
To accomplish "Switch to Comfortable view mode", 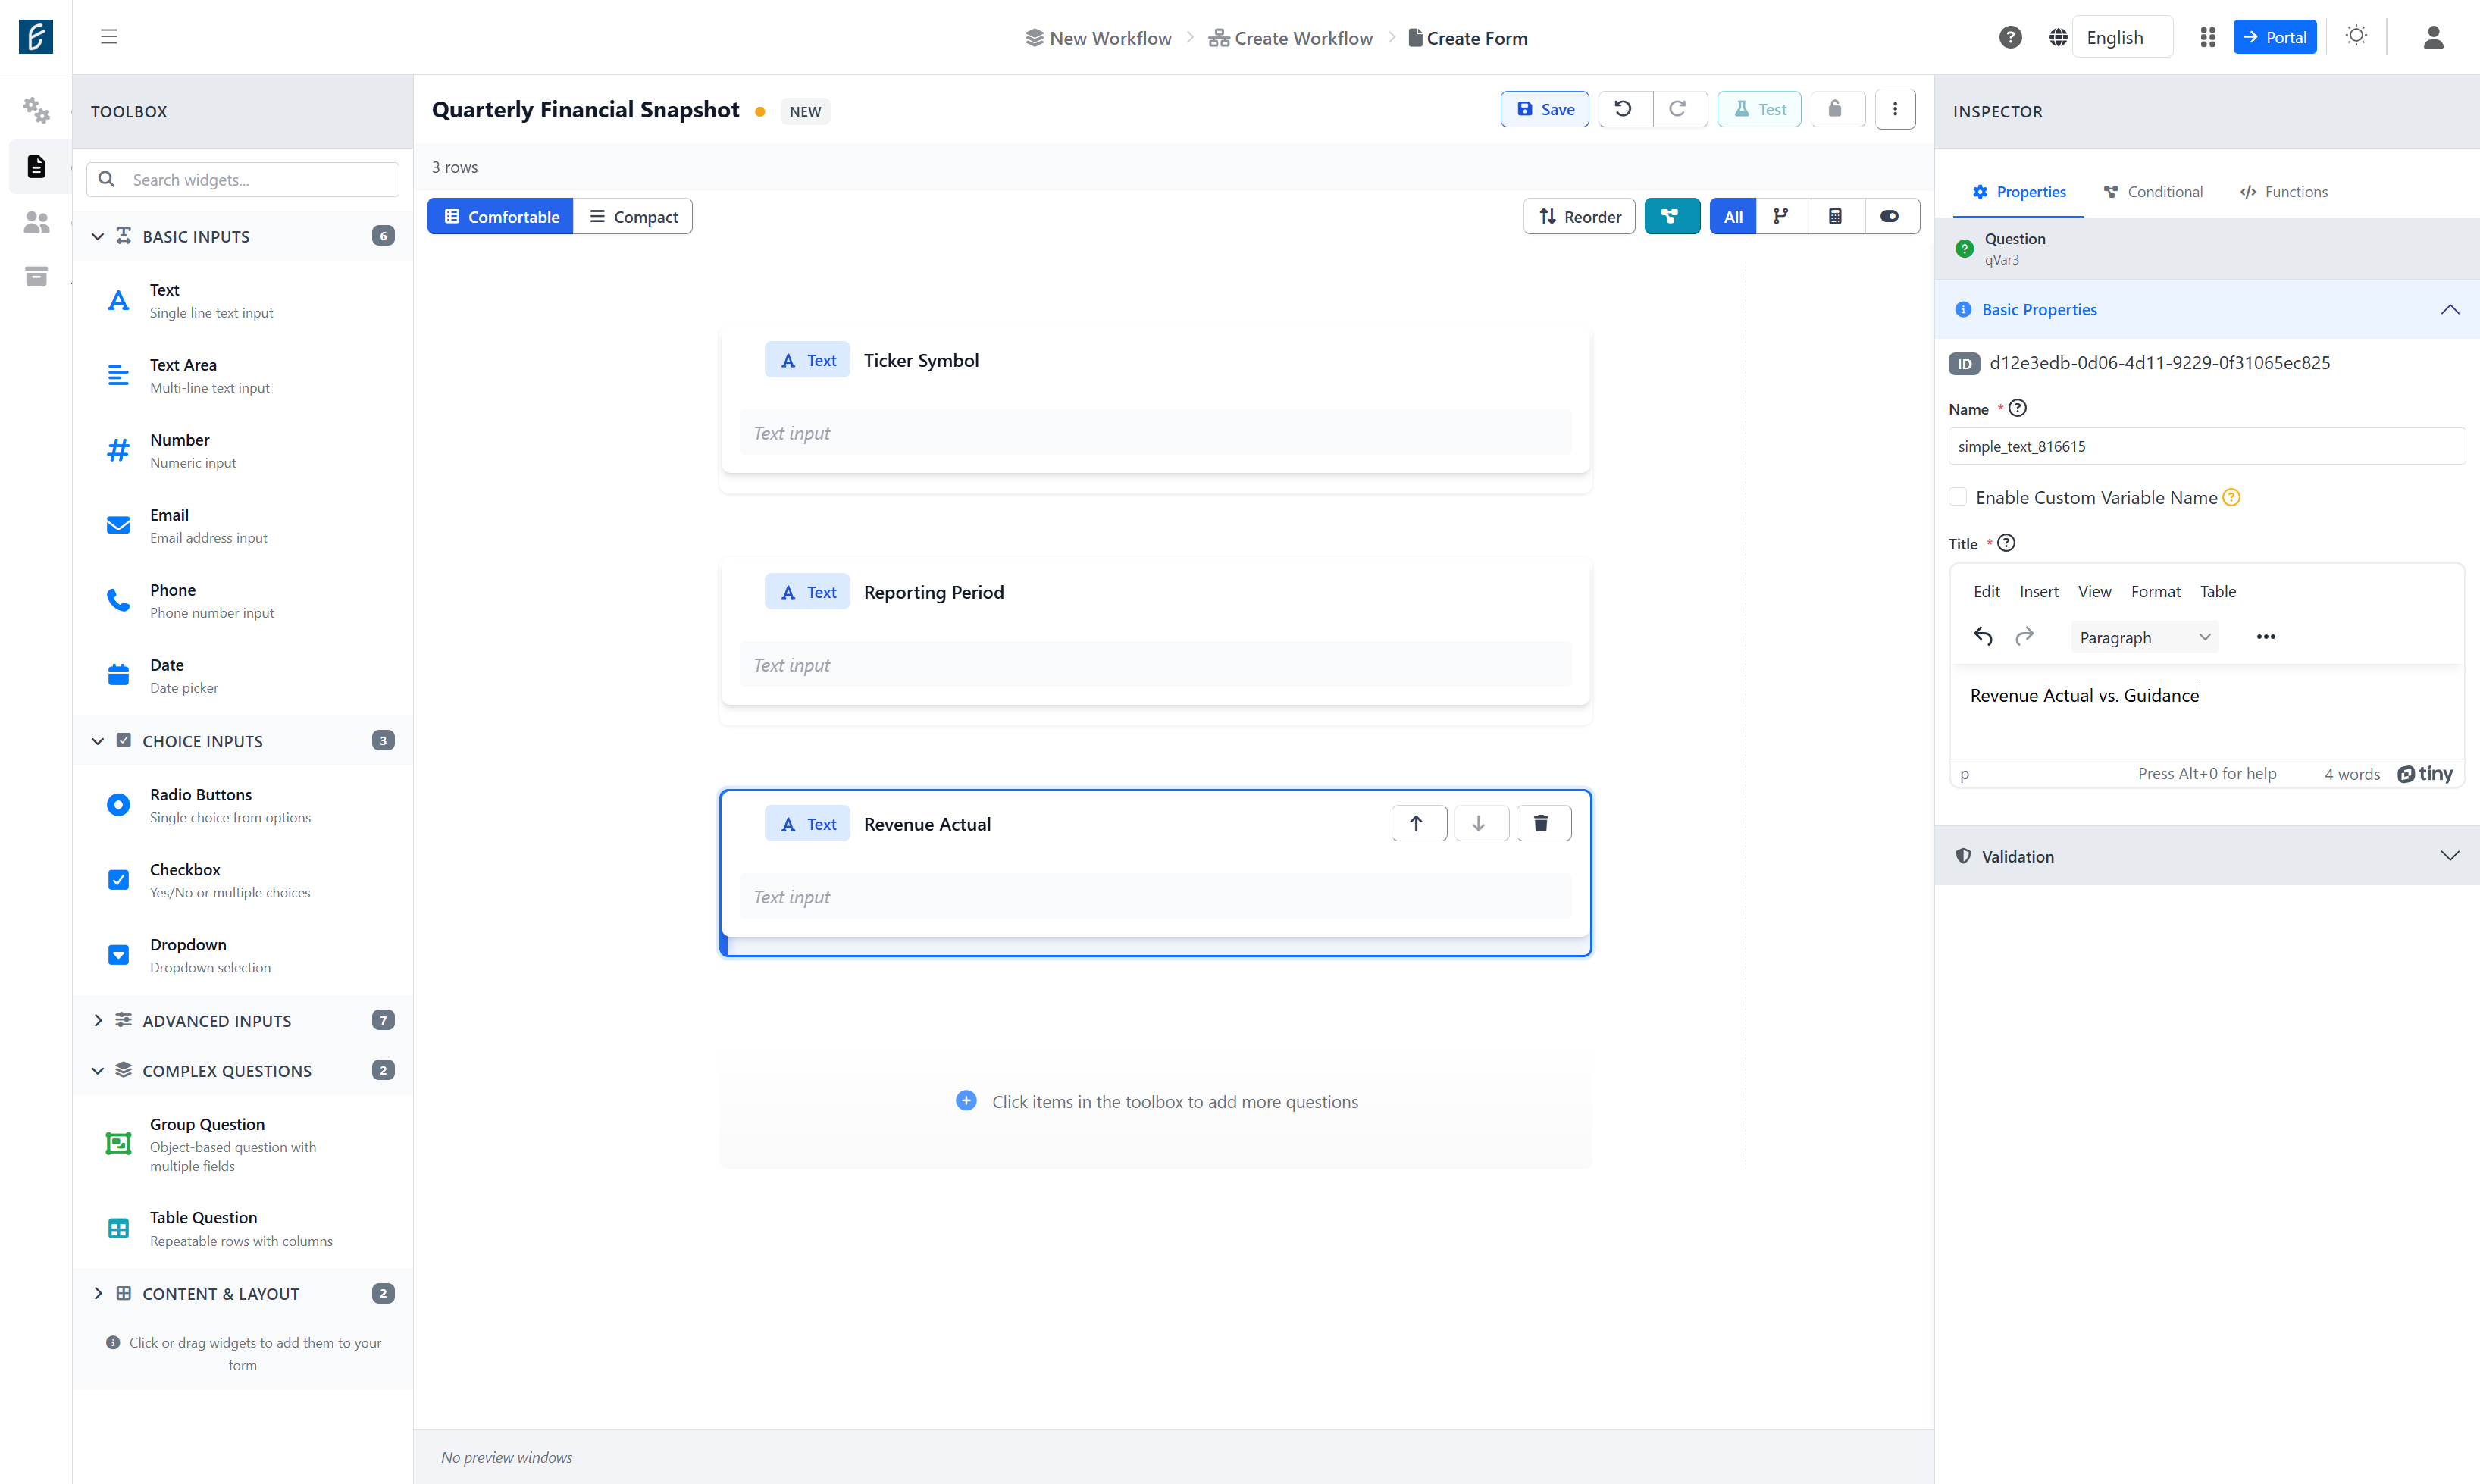I will [x=501, y=216].
